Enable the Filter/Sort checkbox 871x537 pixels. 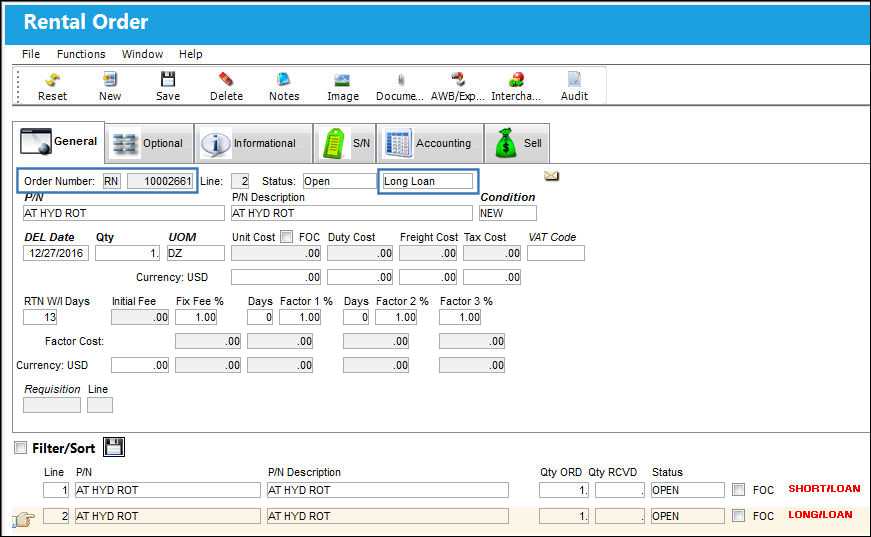21,448
